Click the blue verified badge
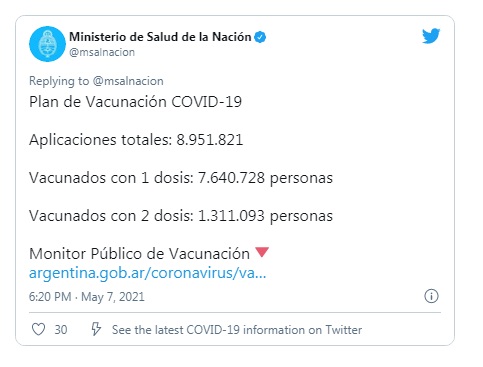 (x=260, y=37)
